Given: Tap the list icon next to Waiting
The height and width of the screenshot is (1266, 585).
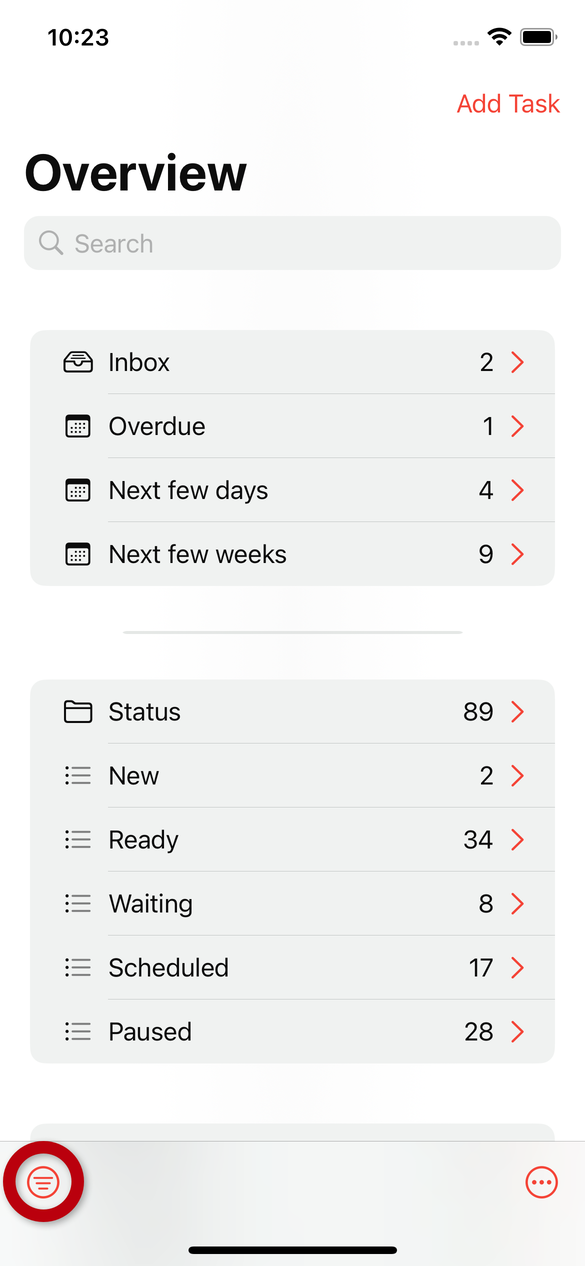Looking at the screenshot, I should click(x=78, y=903).
